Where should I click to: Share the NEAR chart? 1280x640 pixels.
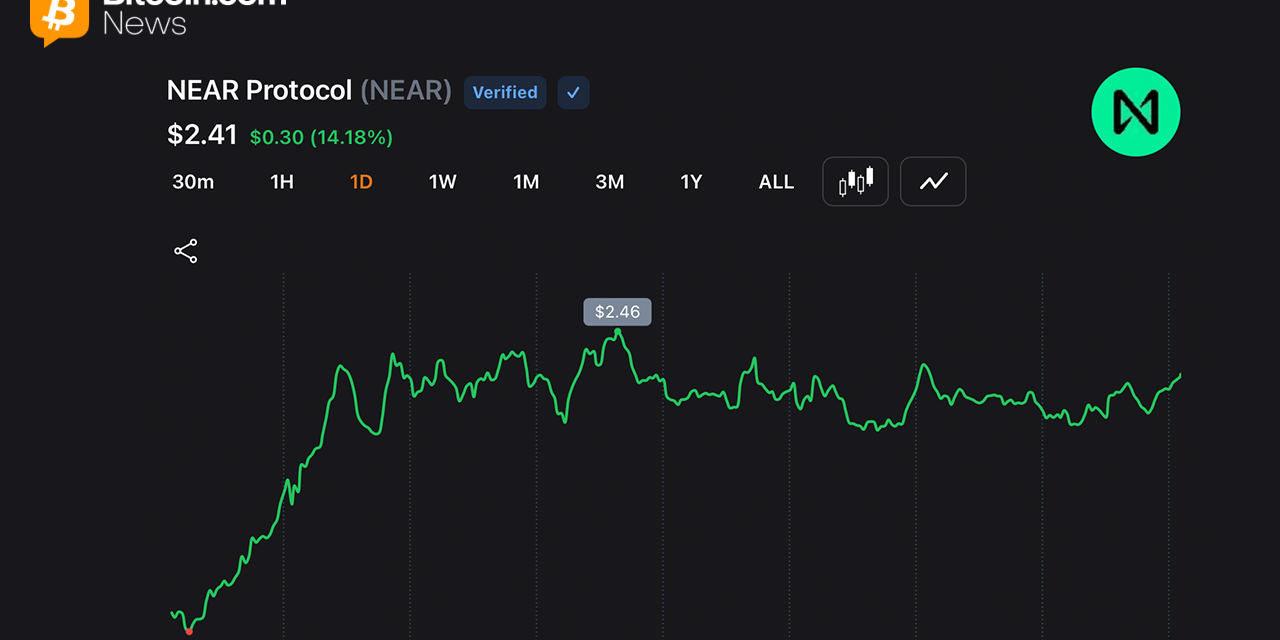[186, 251]
